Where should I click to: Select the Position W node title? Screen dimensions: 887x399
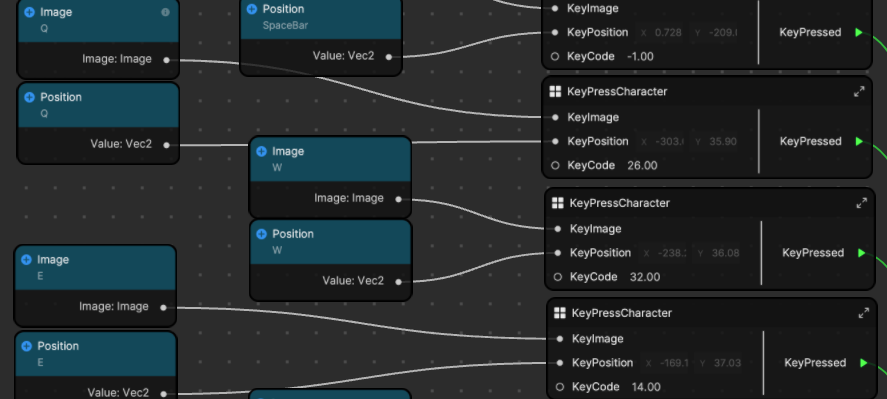click(293, 234)
